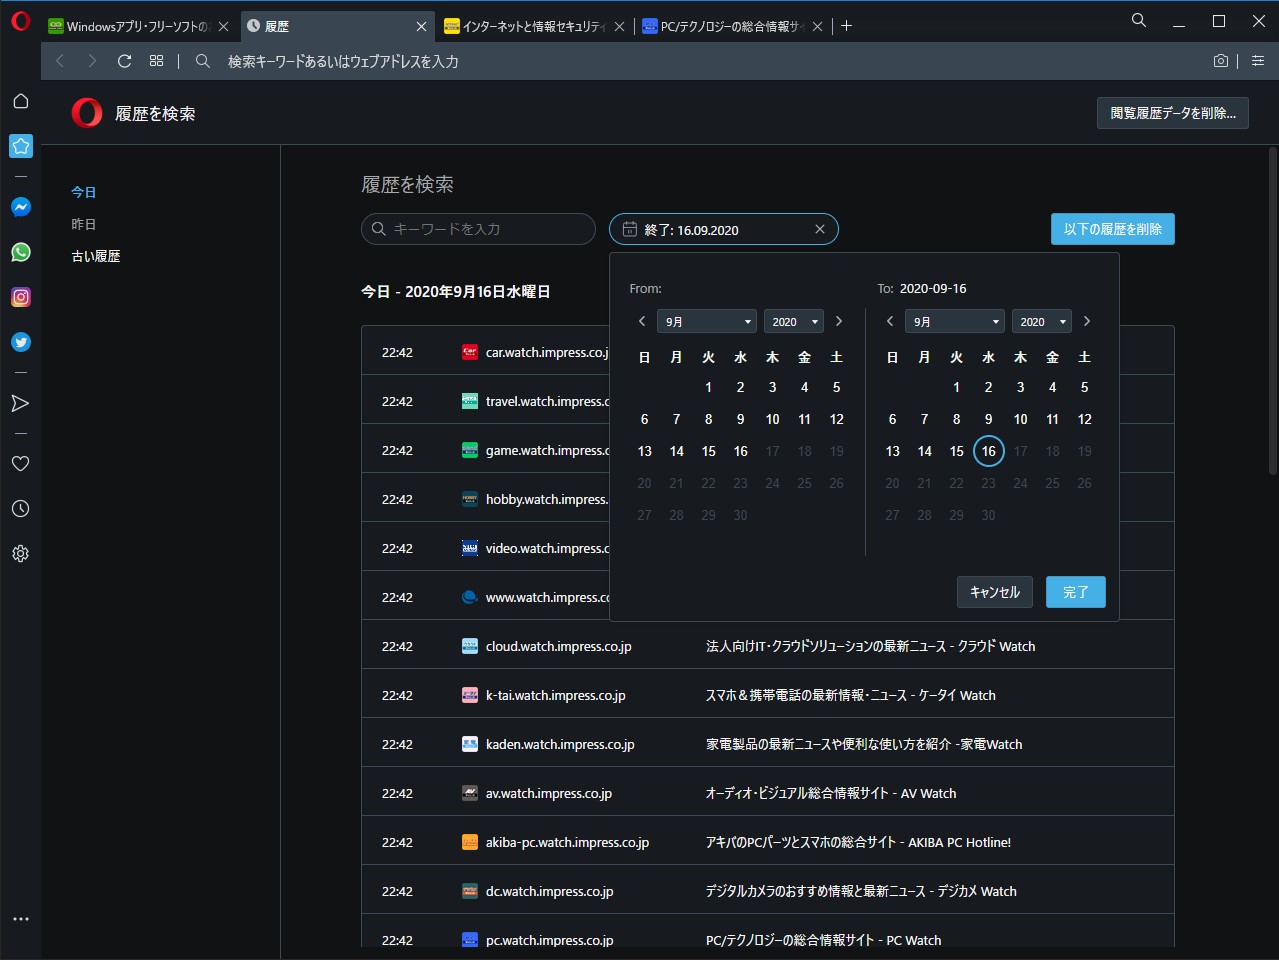Advance From calendar to next month
Image resolution: width=1279 pixels, height=960 pixels.
coord(839,321)
